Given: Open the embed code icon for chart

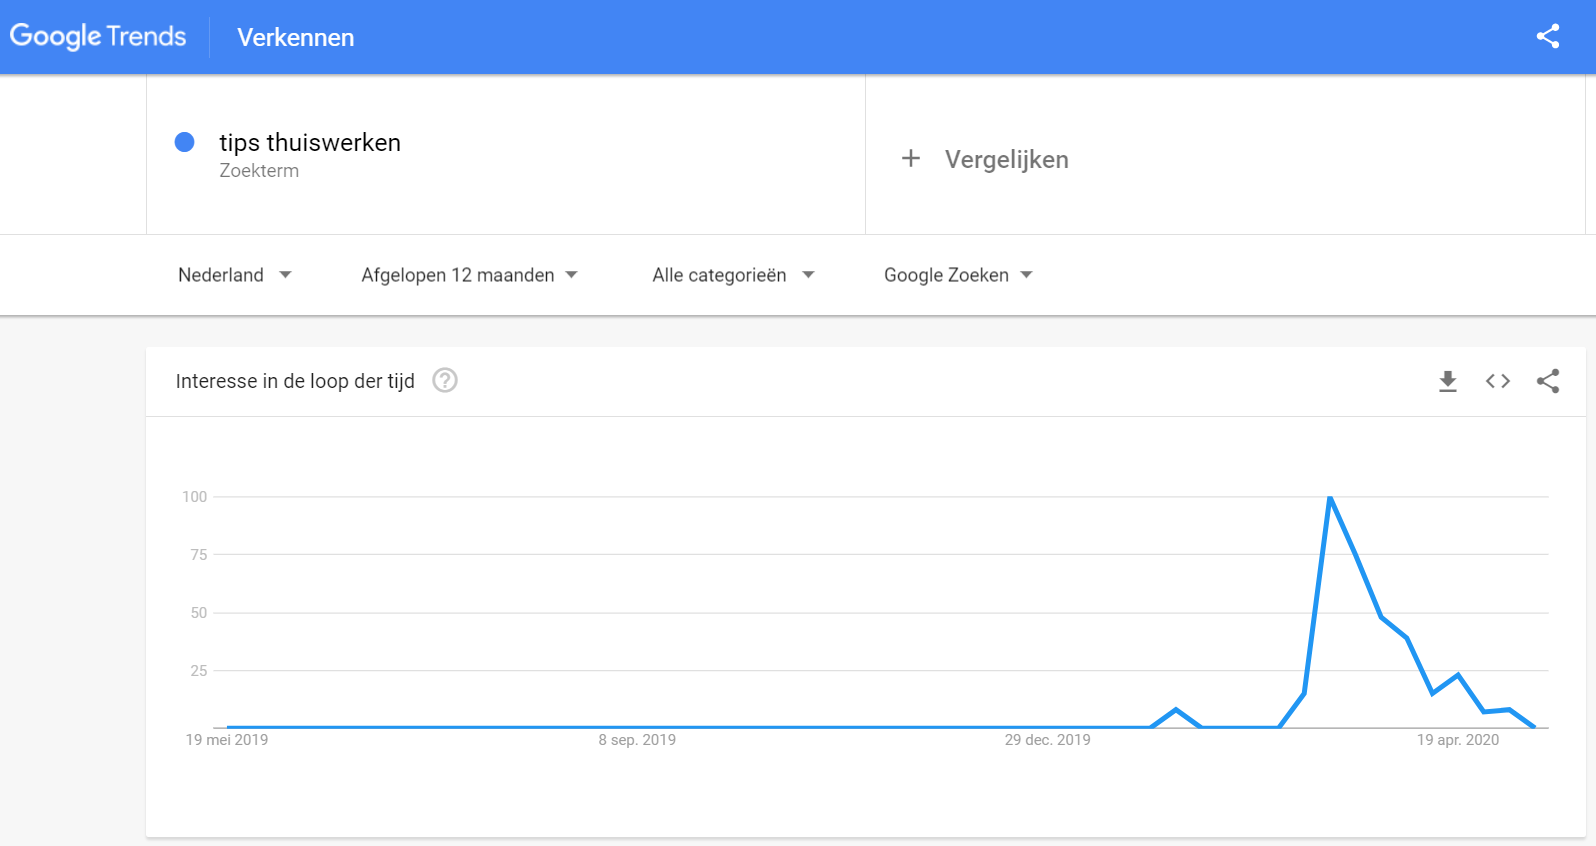Looking at the screenshot, I should tap(1497, 381).
